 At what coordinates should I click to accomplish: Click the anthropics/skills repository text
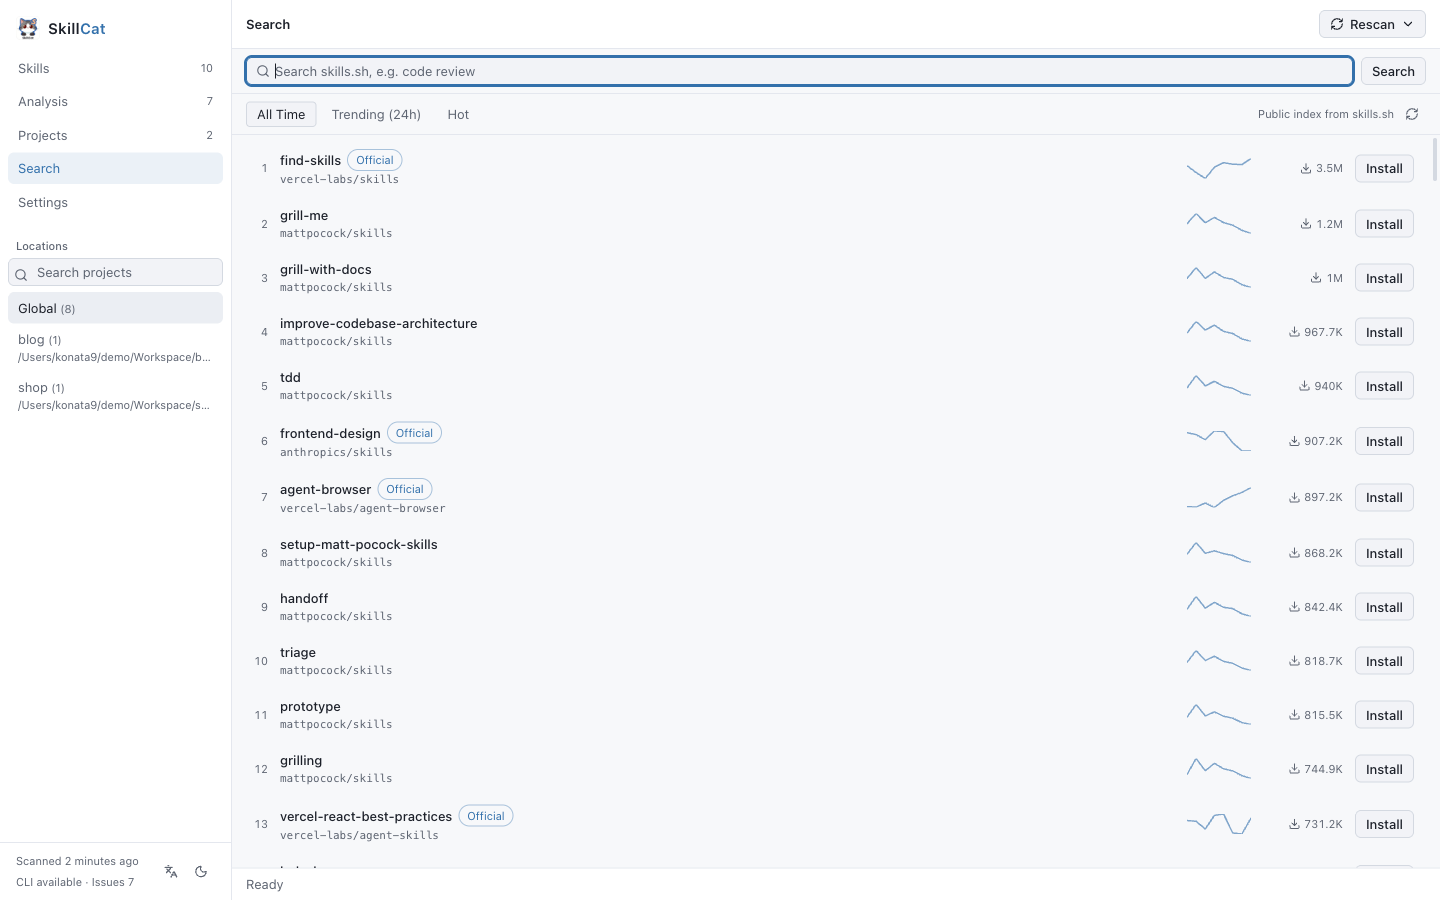click(x=336, y=452)
